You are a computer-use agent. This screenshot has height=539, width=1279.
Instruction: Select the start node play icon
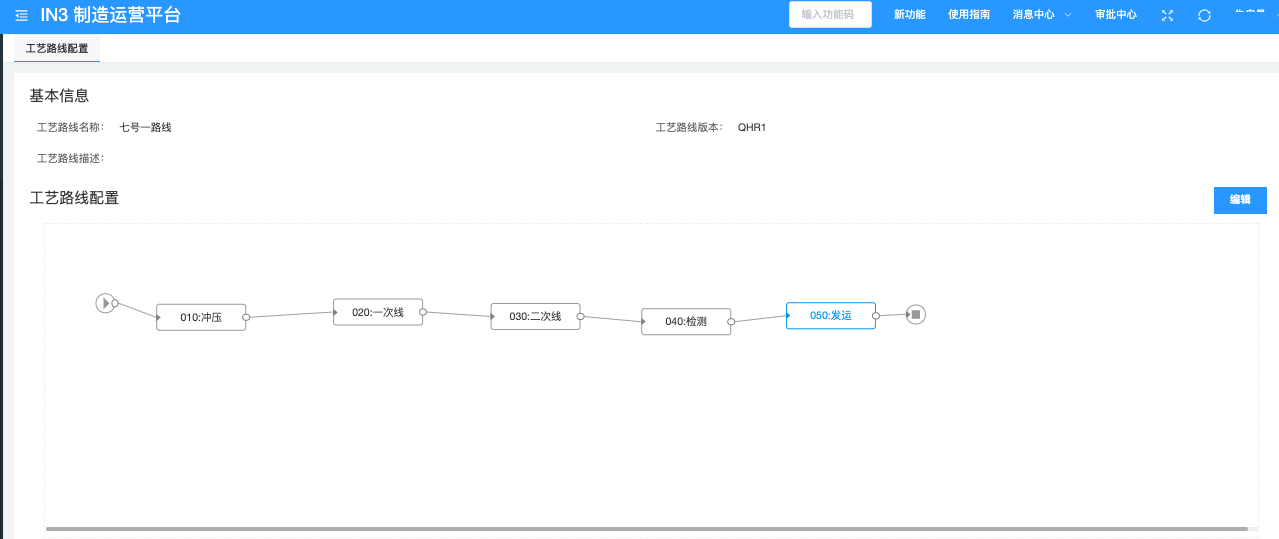coord(105,302)
